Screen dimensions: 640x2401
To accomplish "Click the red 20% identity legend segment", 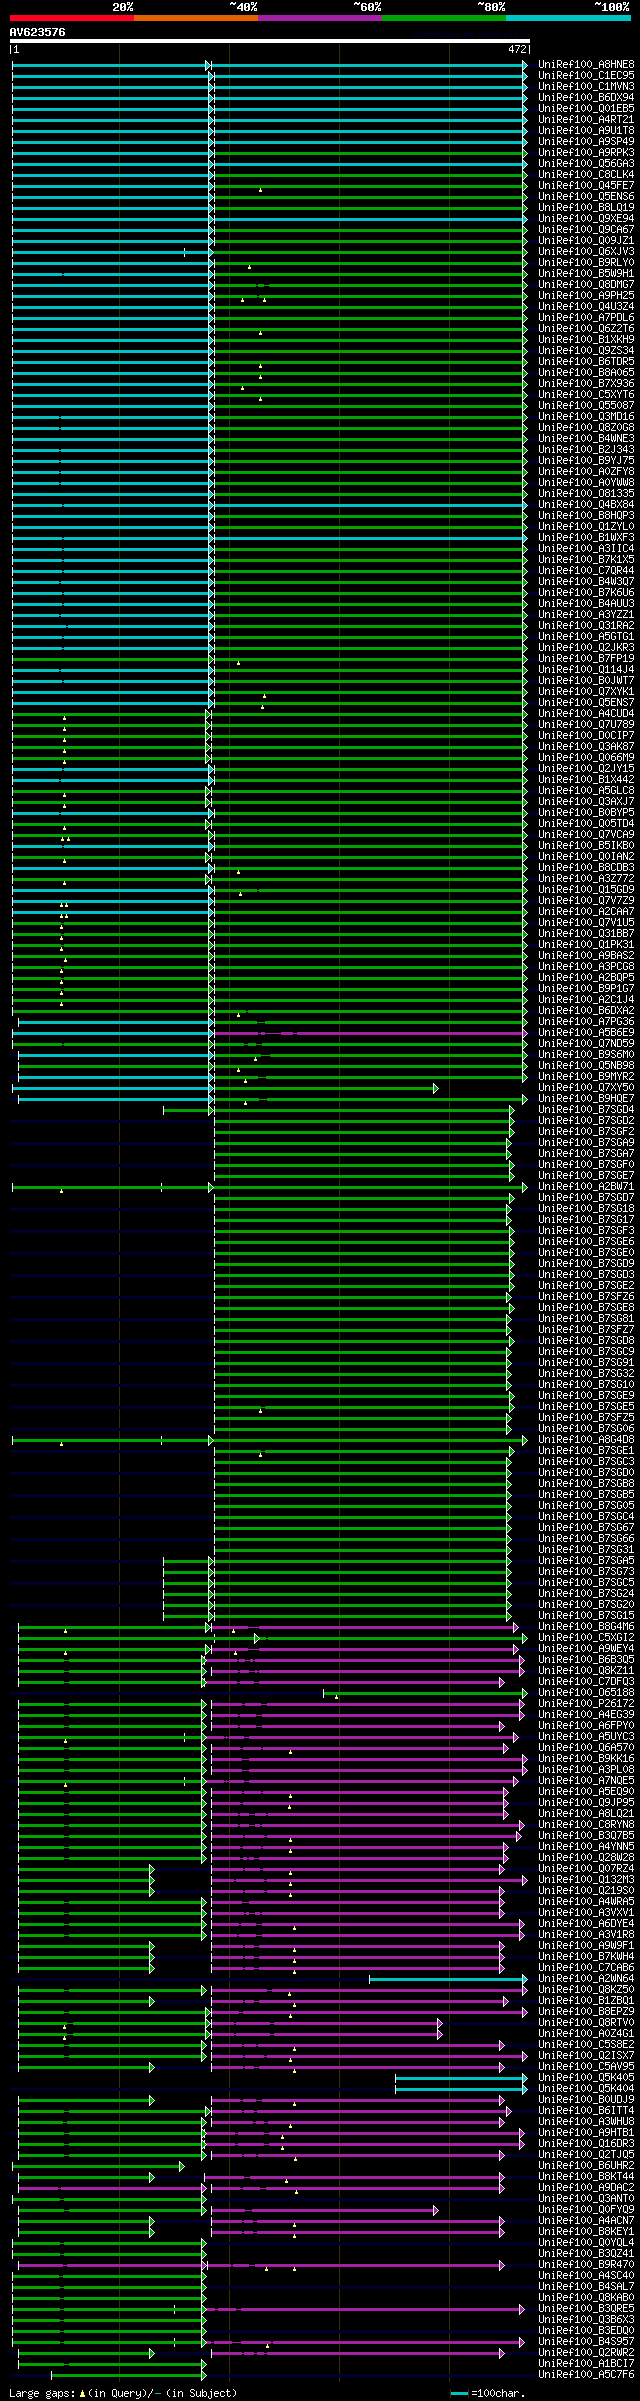I will point(72,17).
